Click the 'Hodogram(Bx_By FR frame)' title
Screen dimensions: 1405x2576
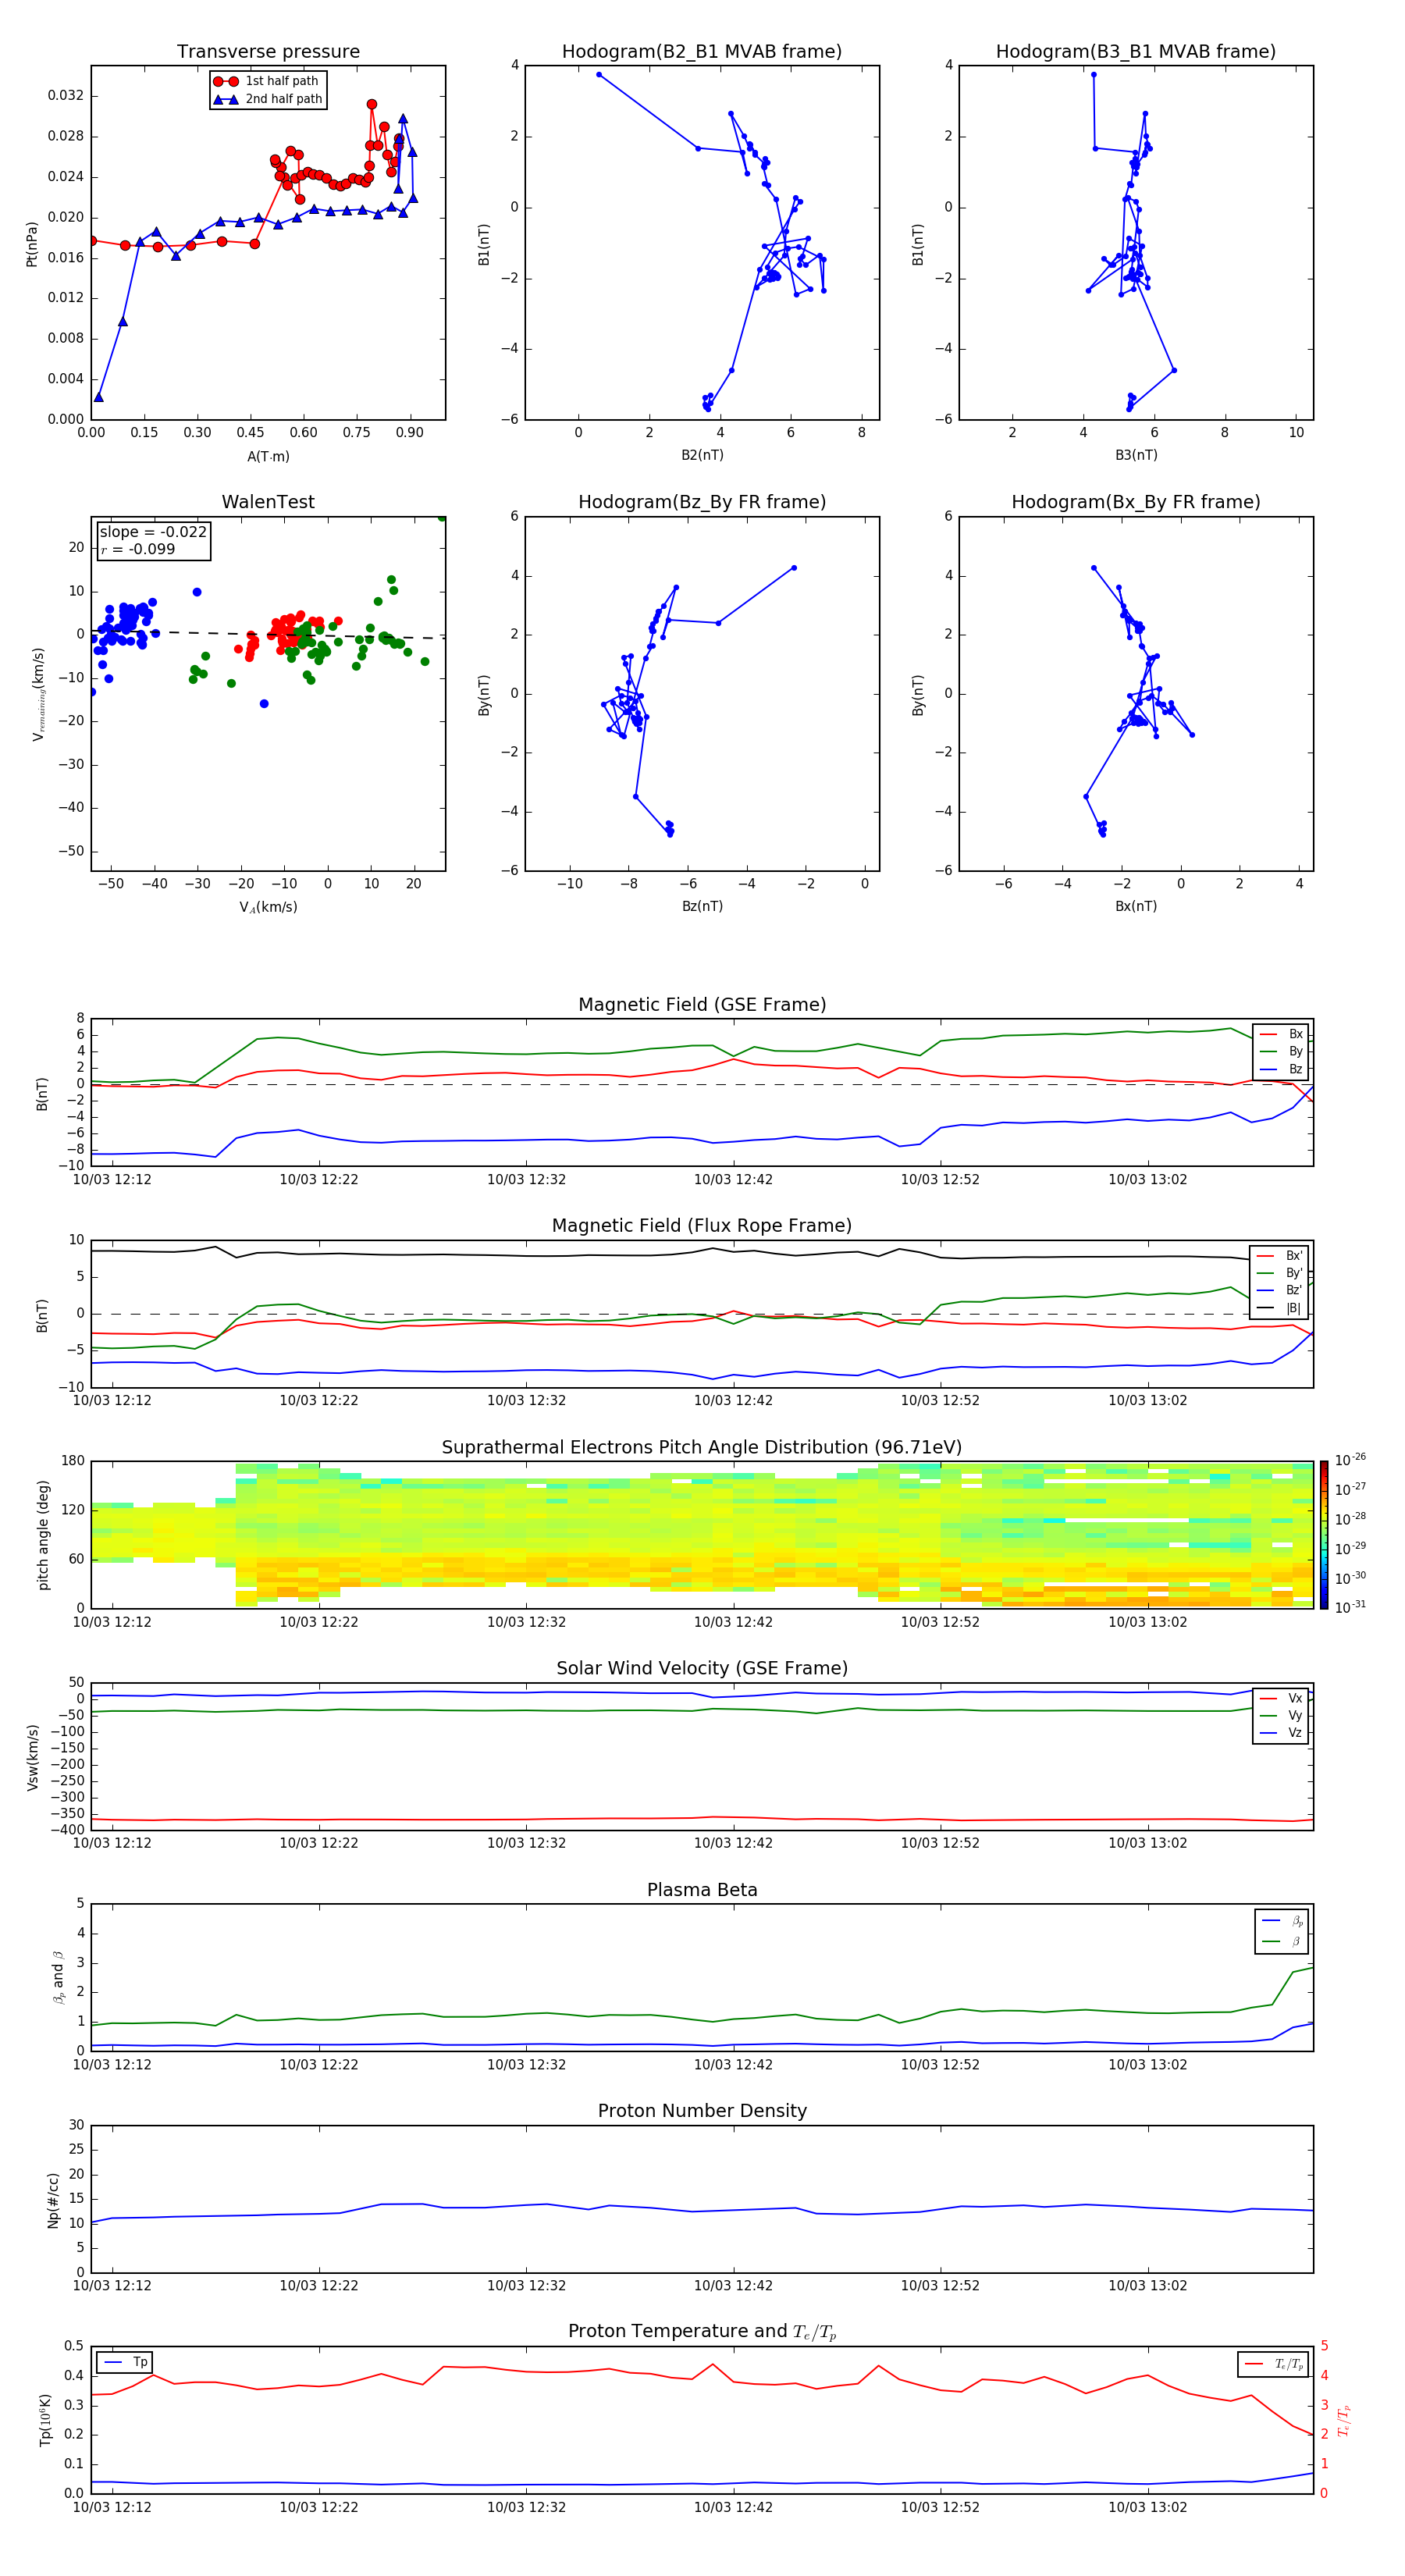pyautogui.click(x=1136, y=502)
